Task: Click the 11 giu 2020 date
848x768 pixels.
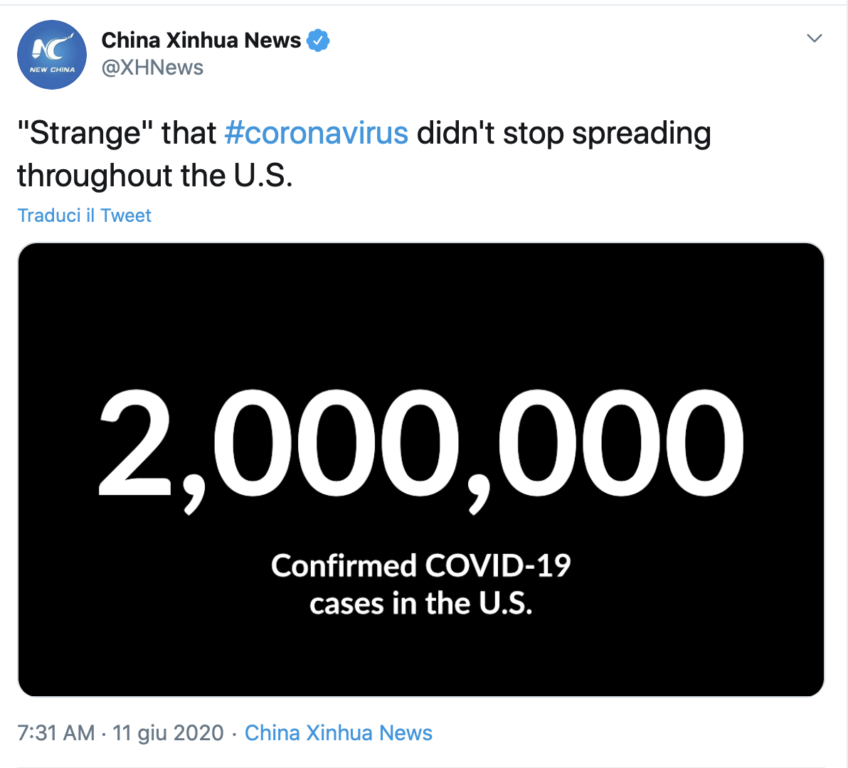Action: pos(168,733)
